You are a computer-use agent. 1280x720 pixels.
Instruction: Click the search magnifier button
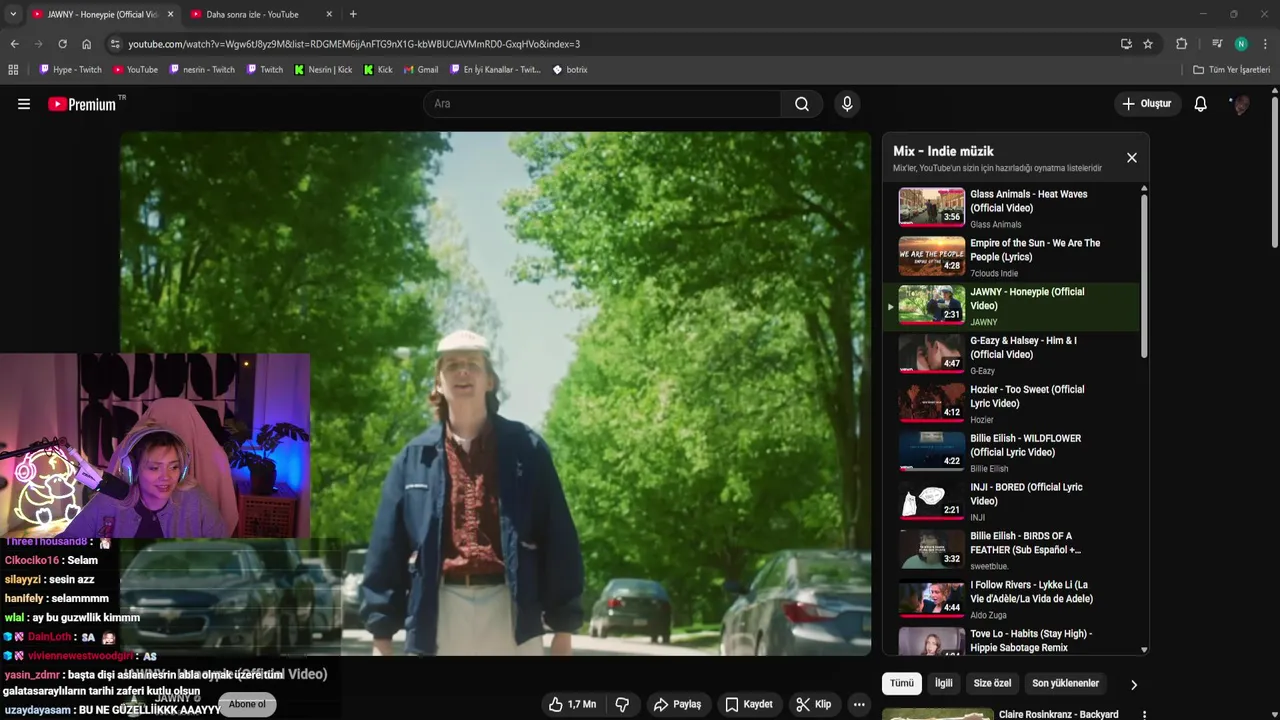[x=802, y=104]
